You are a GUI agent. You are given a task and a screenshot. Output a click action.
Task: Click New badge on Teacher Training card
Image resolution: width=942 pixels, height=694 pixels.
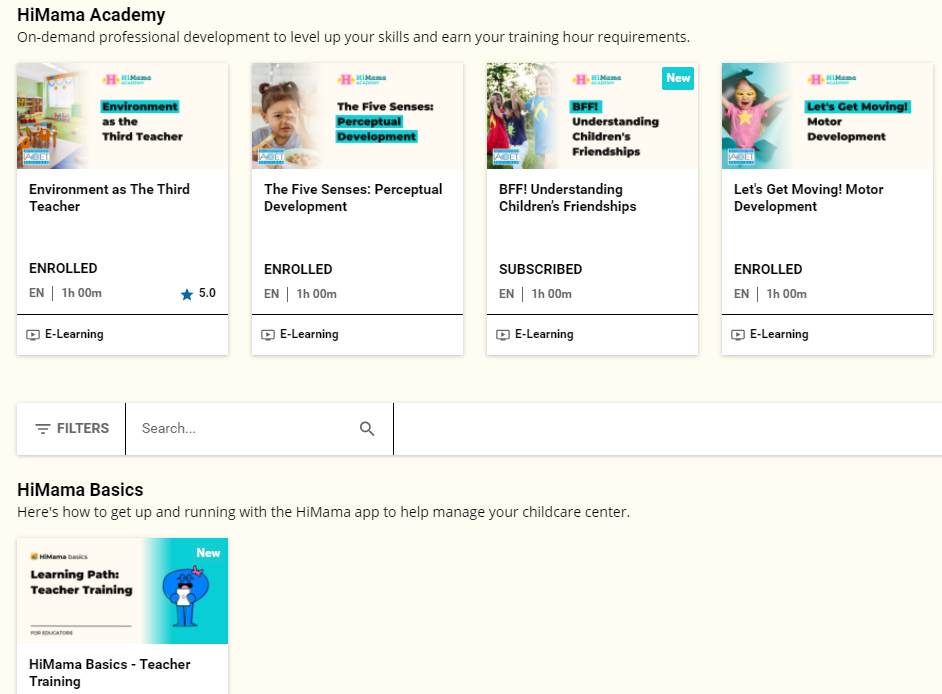[x=208, y=553]
